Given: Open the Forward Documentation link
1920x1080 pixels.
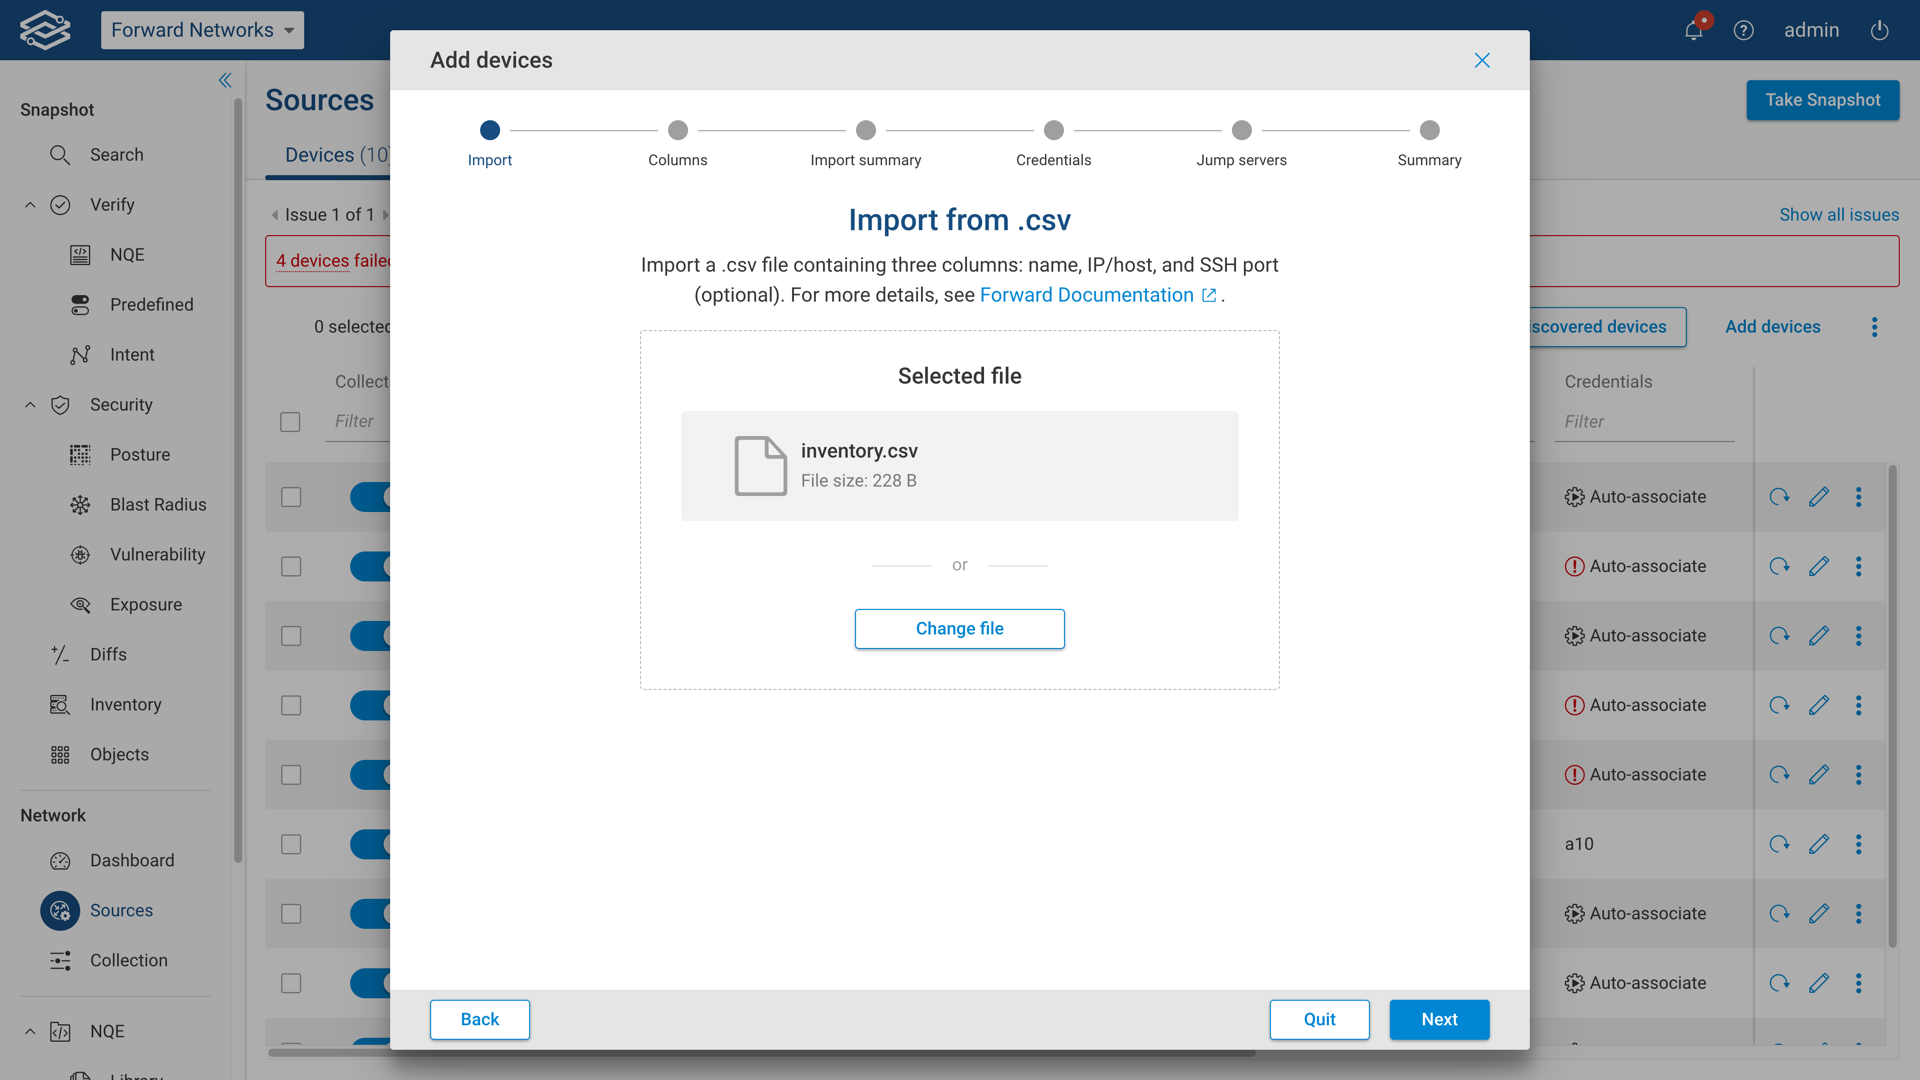Looking at the screenshot, I should click(x=1086, y=295).
